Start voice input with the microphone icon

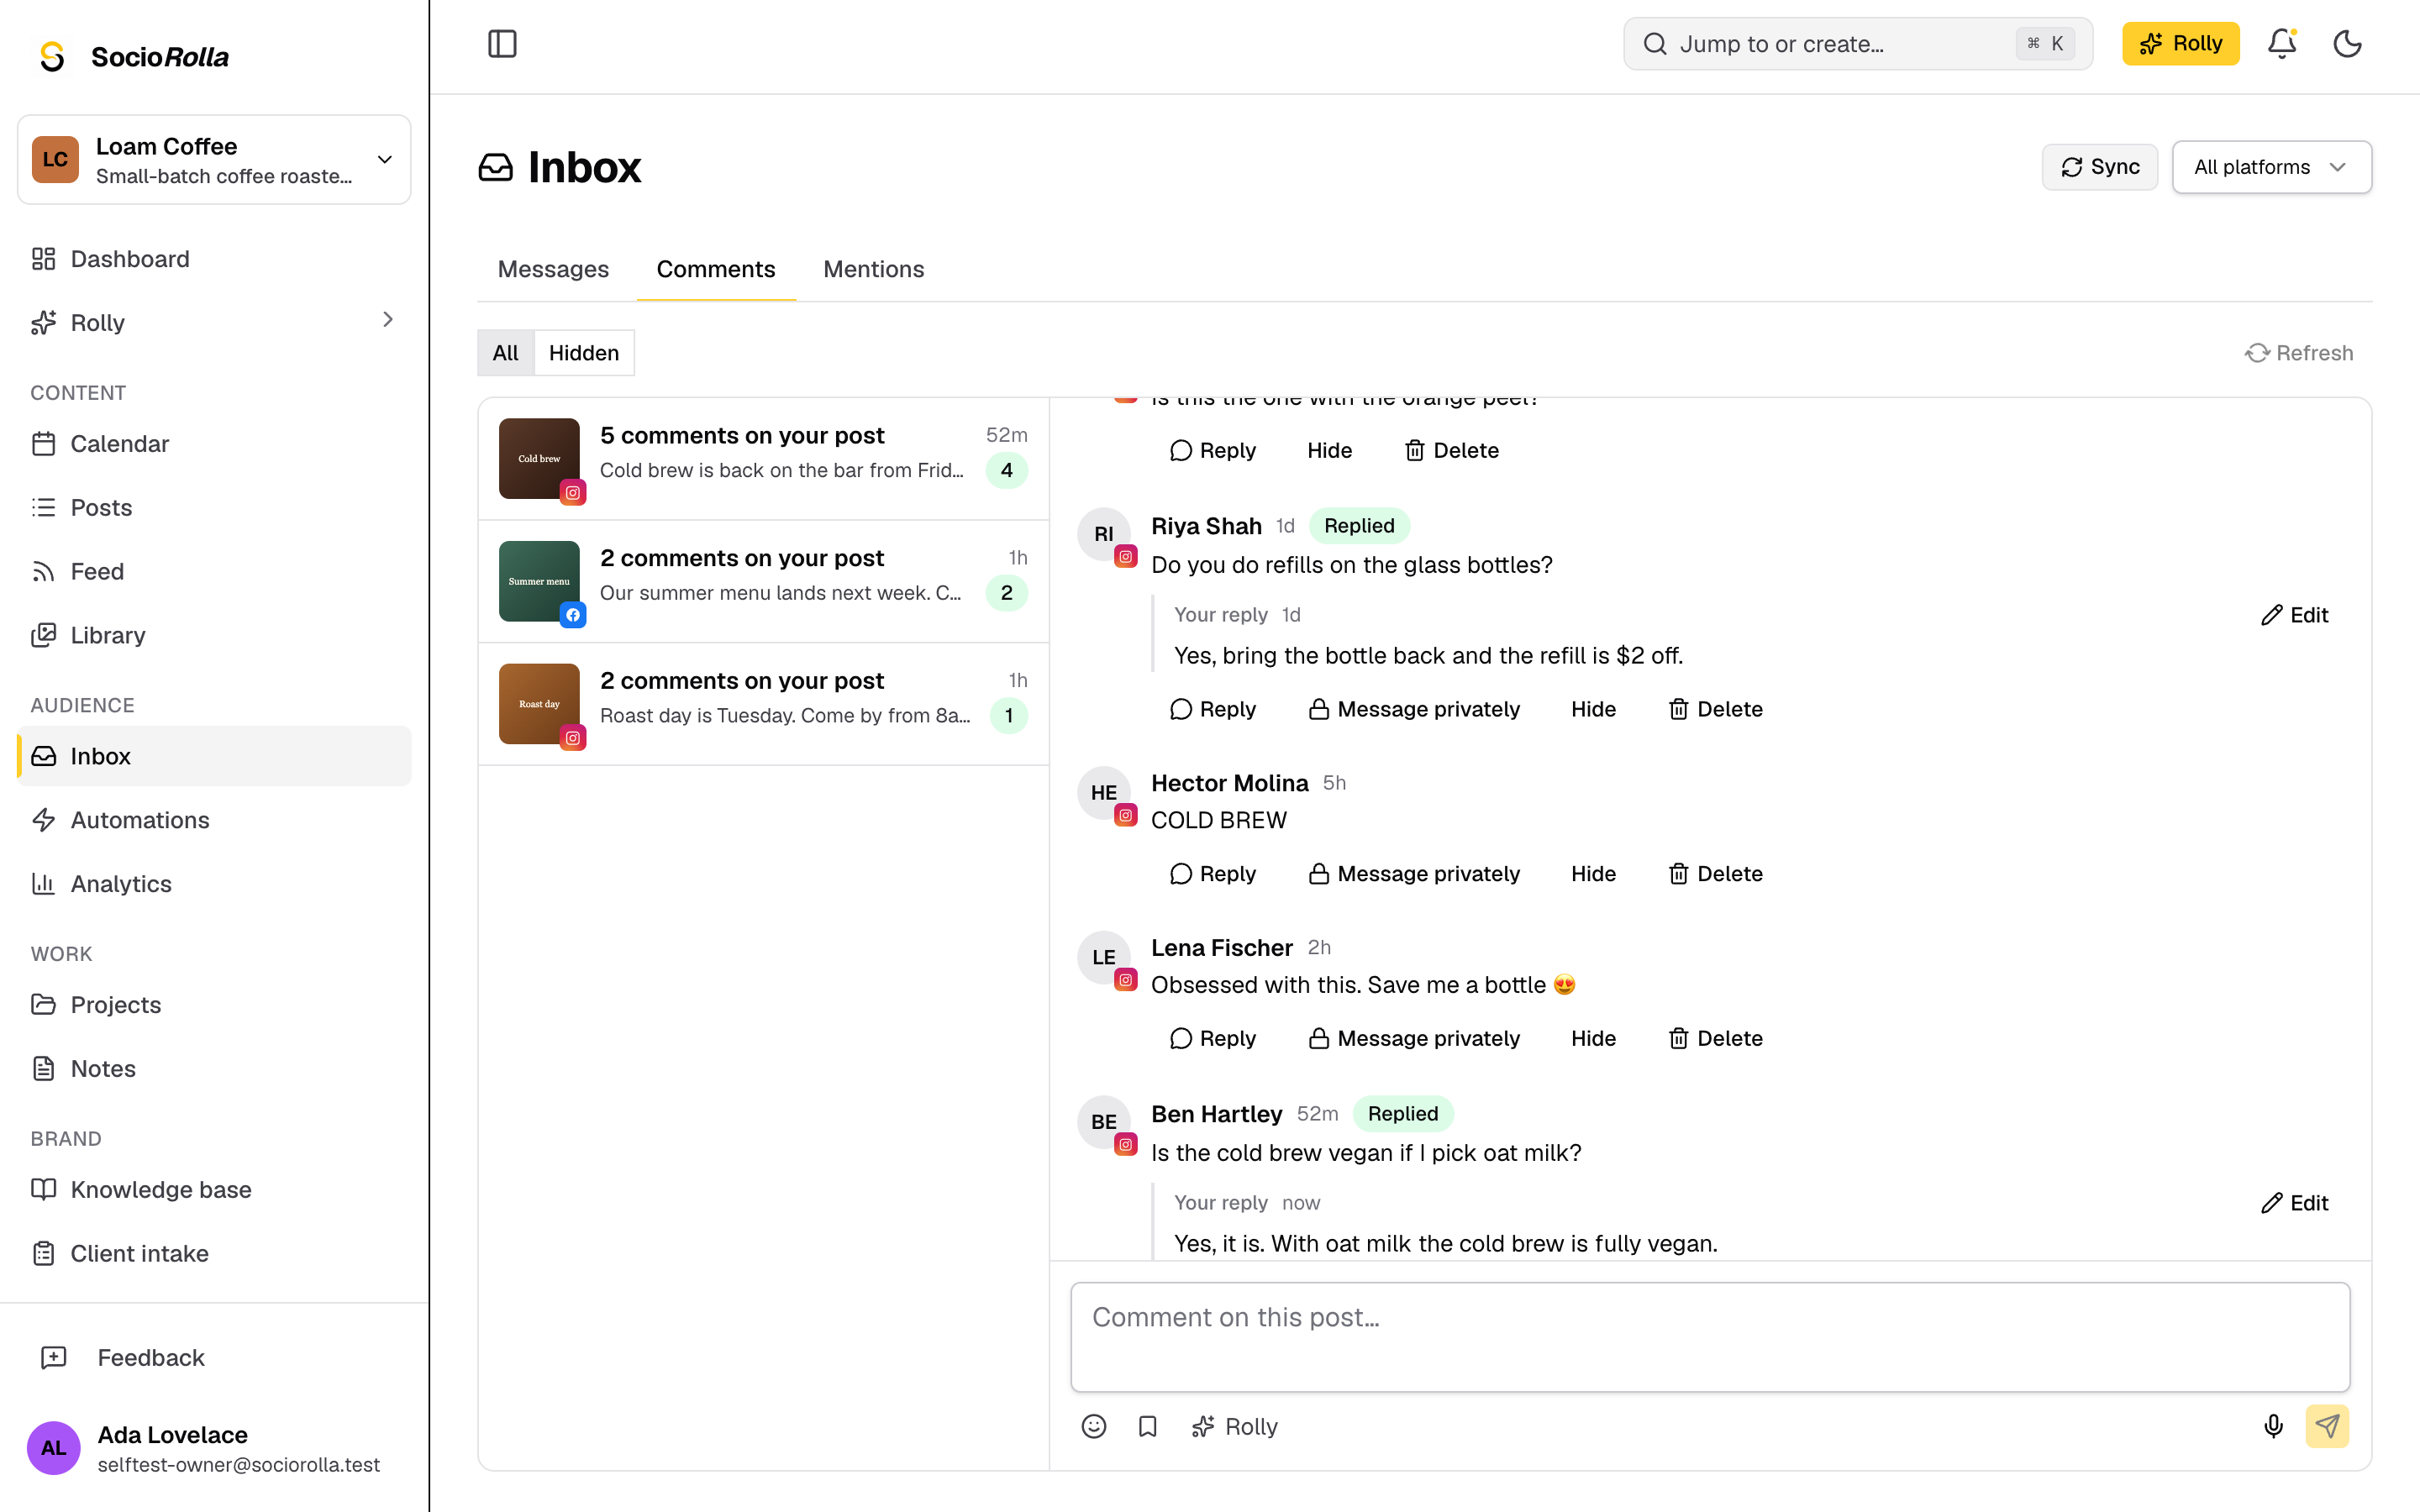pyautogui.click(x=2273, y=1426)
